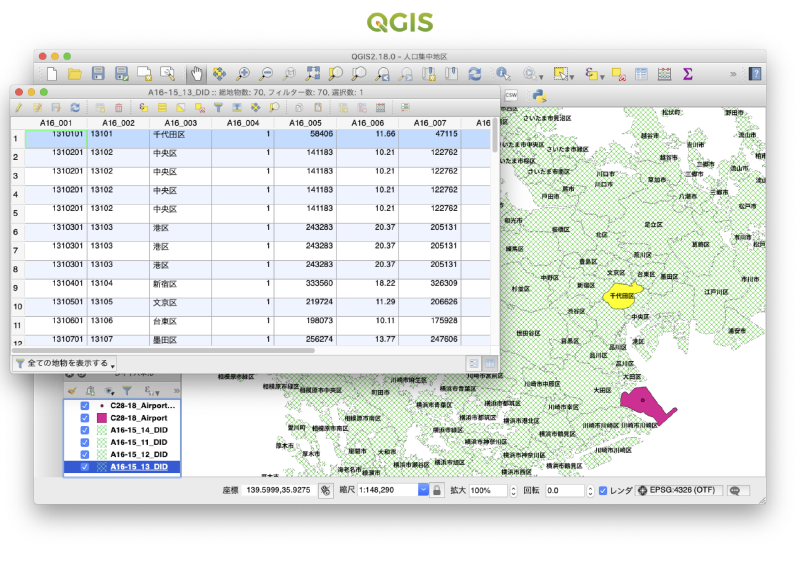Save the project with the floppy disk icon
The image size is (800, 565).
(98, 74)
